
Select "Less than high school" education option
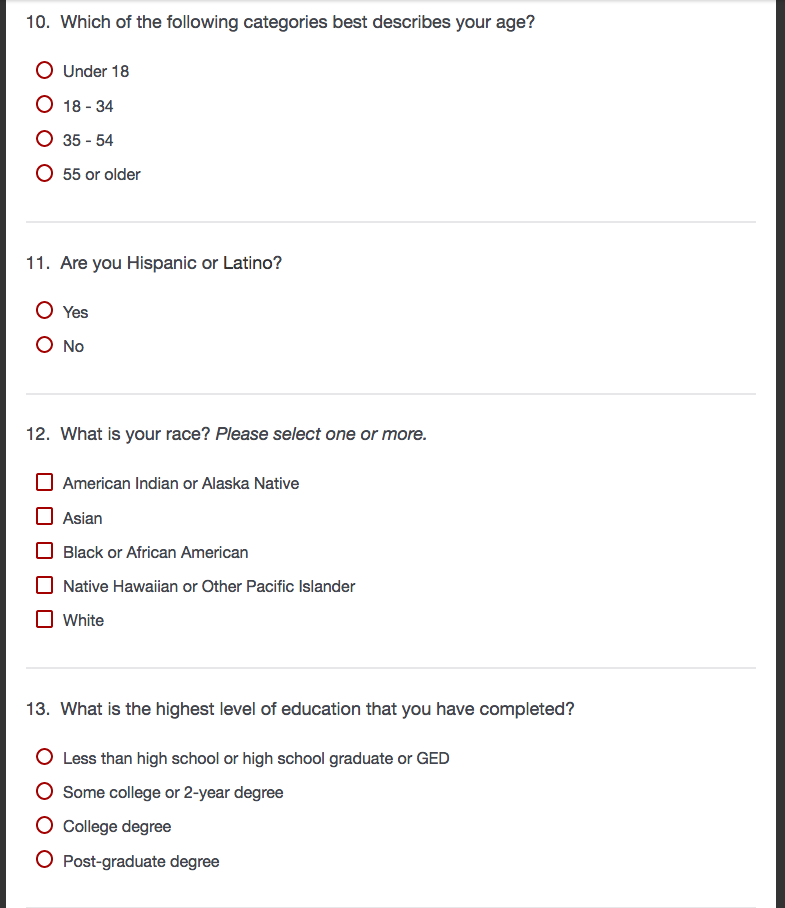(44, 757)
